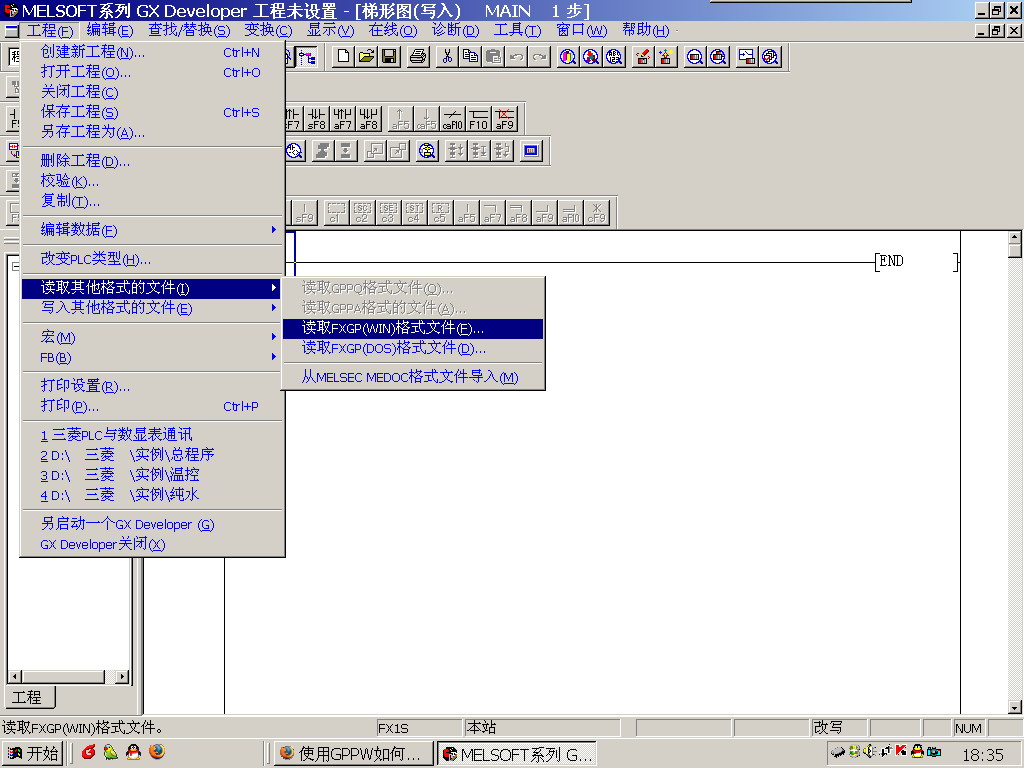Click the Print toolbar icon
This screenshot has width=1024, height=768.
[418, 57]
